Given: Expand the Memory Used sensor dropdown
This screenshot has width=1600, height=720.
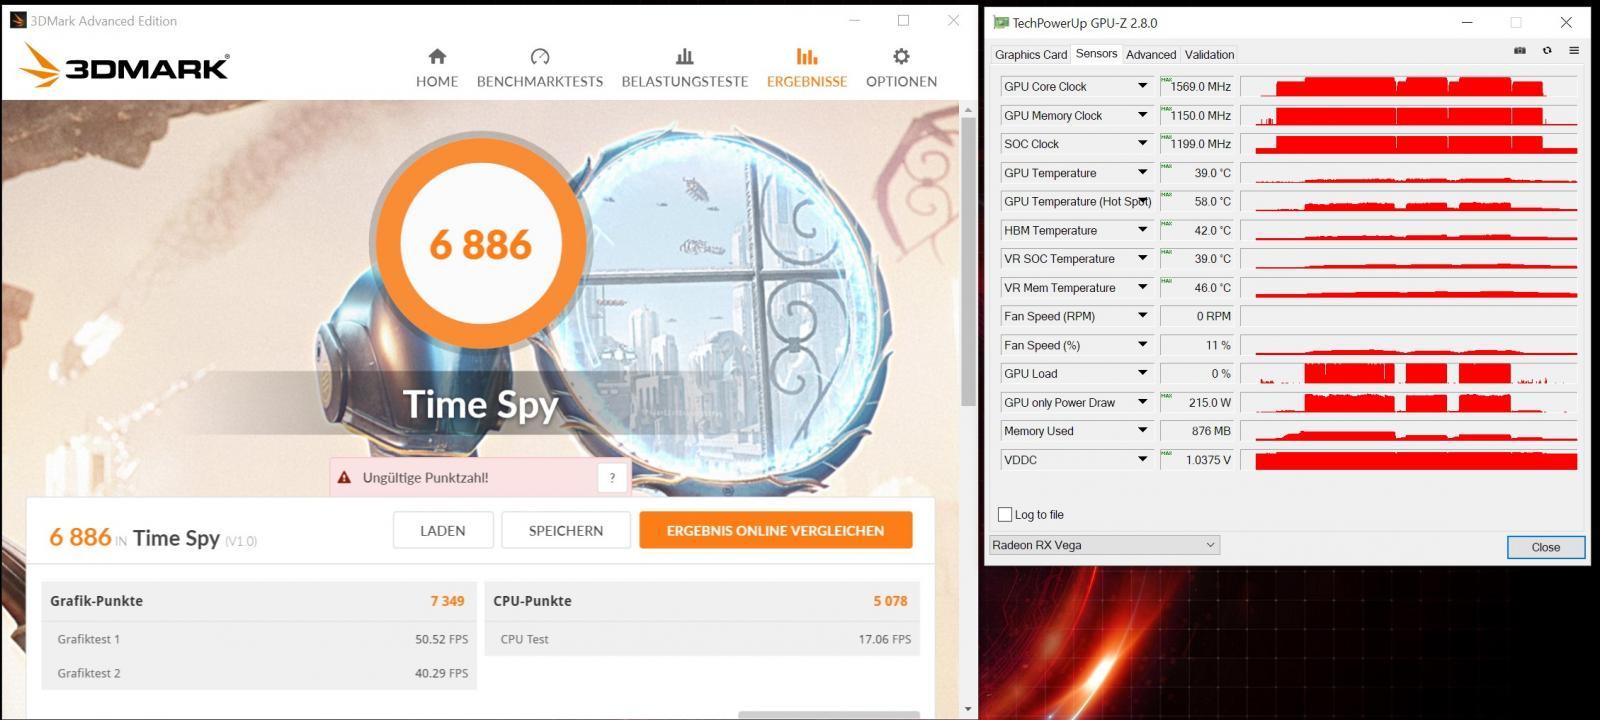Looking at the screenshot, I should (1142, 431).
